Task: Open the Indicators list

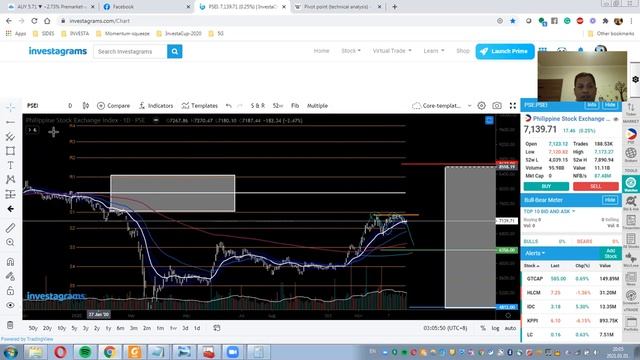Action: (x=156, y=106)
